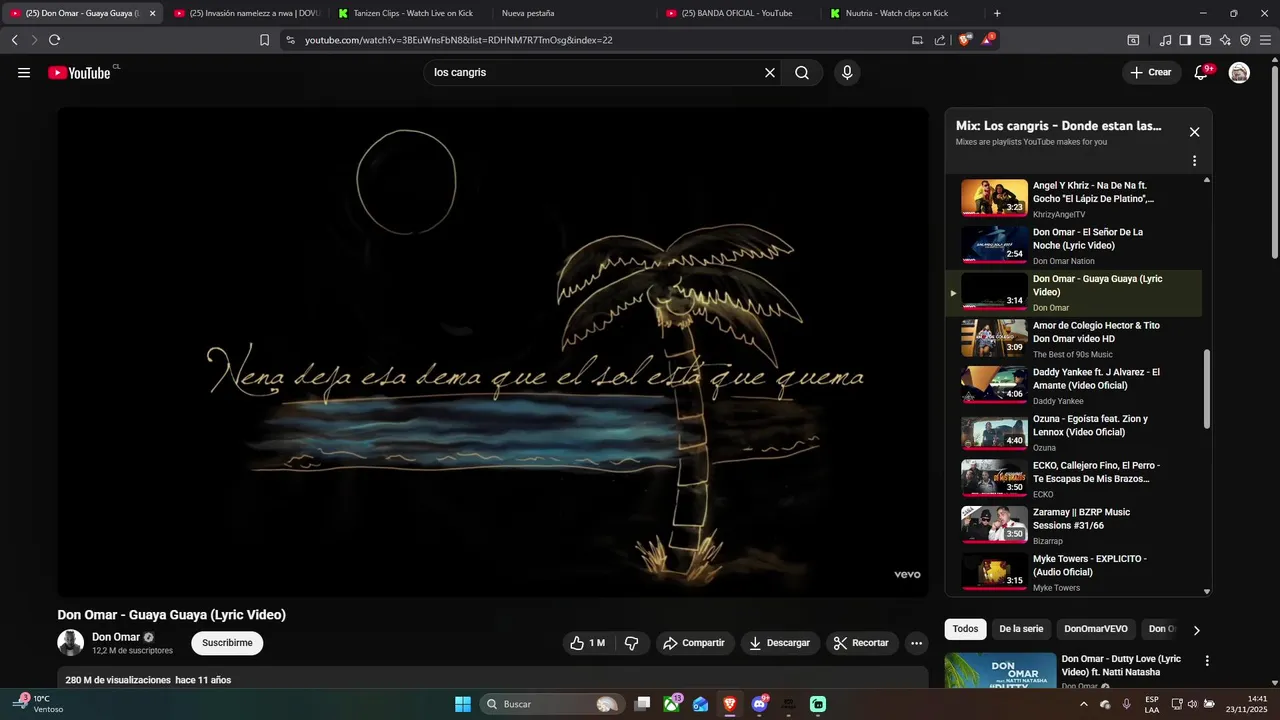
Task: Like the video with 1 M likes
Action: pos(588,643)
